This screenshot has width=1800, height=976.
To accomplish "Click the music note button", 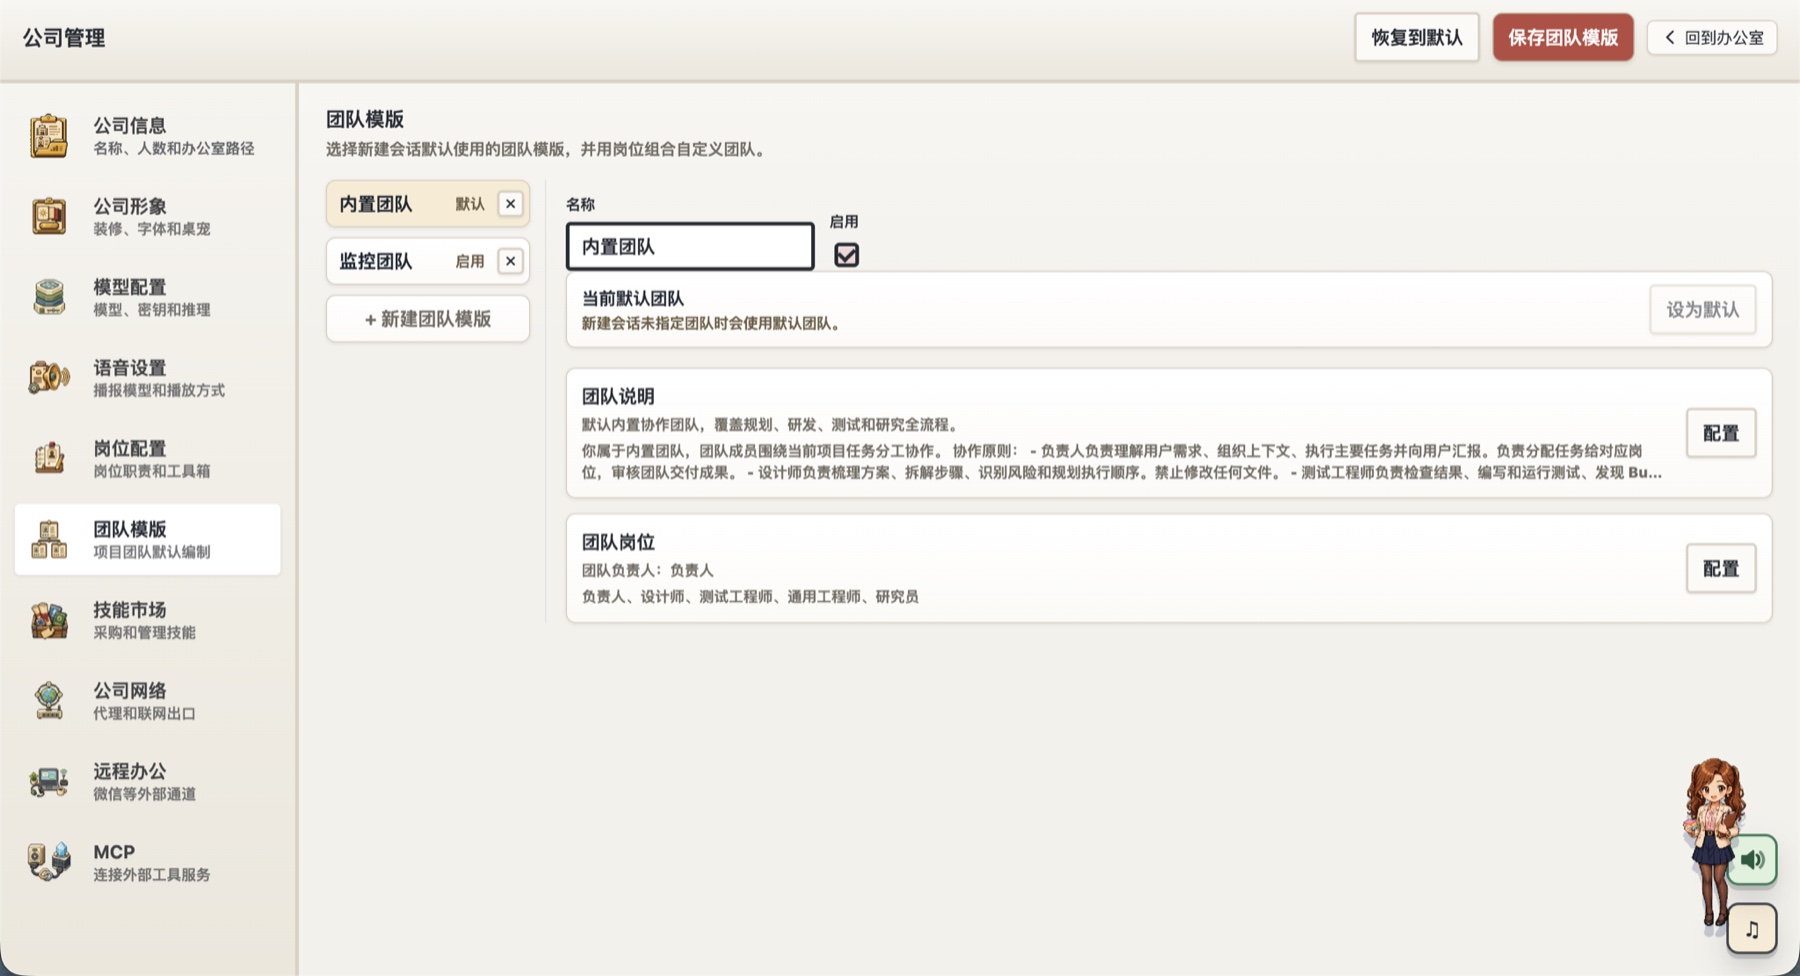I will click(x=1752, y=929).
